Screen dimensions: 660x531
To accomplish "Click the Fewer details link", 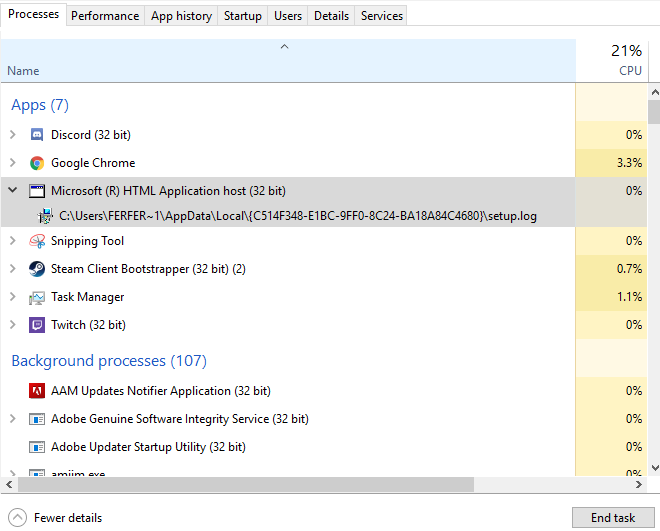I will click(x=68, y=518).
